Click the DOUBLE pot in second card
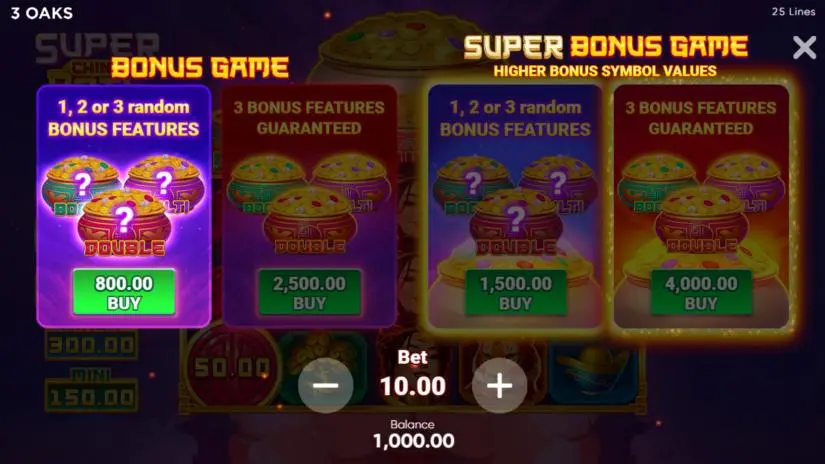The width and height of the screenshot is (825, 464). click(x=310, y=223)
